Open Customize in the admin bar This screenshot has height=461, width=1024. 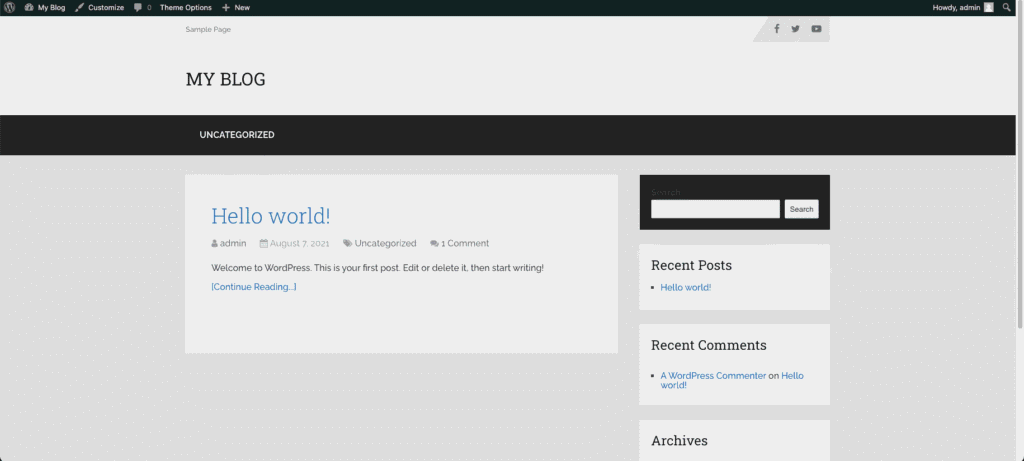[99, 7]
